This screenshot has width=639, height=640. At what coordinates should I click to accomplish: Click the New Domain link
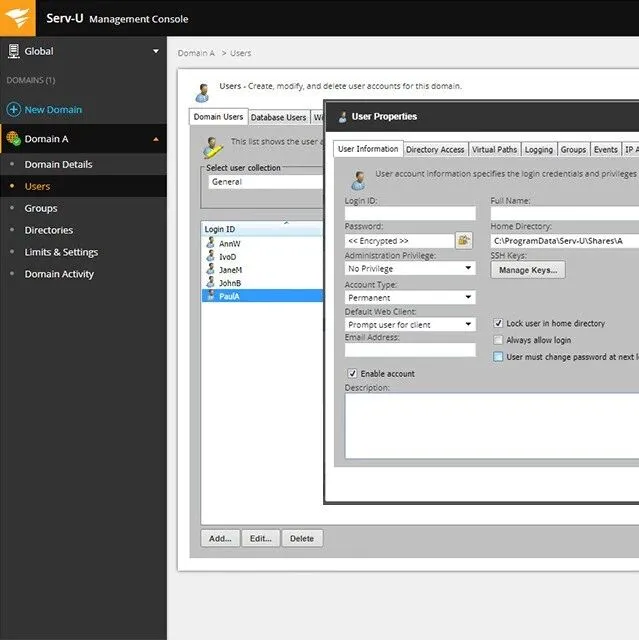(x=53, y=110)
